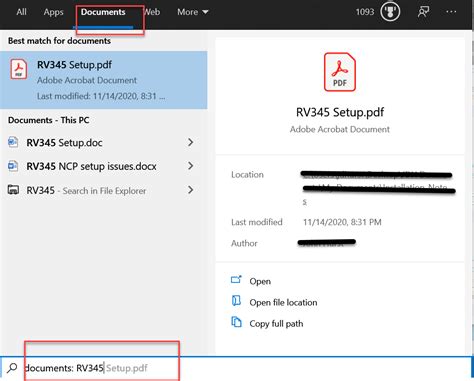Open the three-dot options menu

[451, 12]
